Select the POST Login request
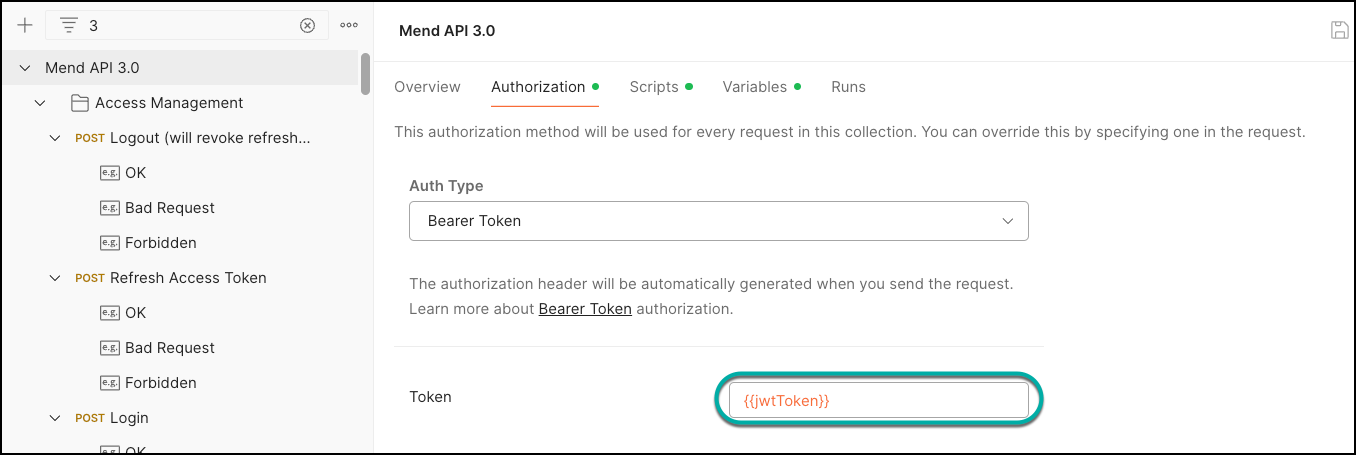 point(128,418)
